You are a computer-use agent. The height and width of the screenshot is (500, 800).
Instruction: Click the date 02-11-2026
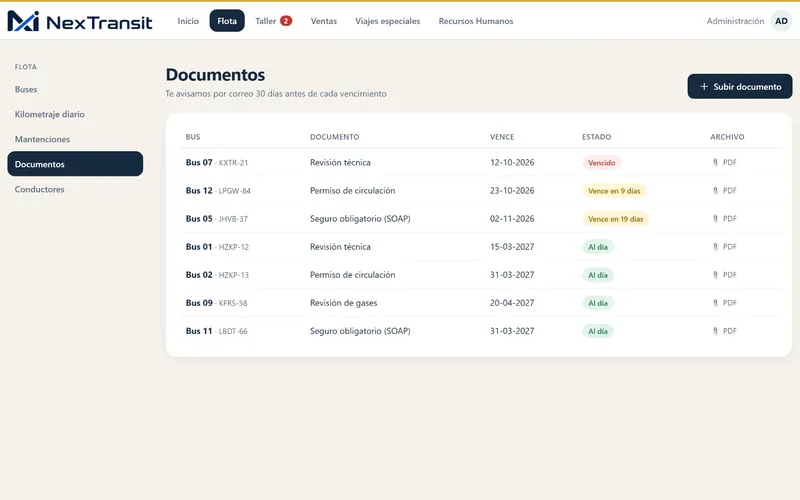pyautogui.click(x=512, y=218)
